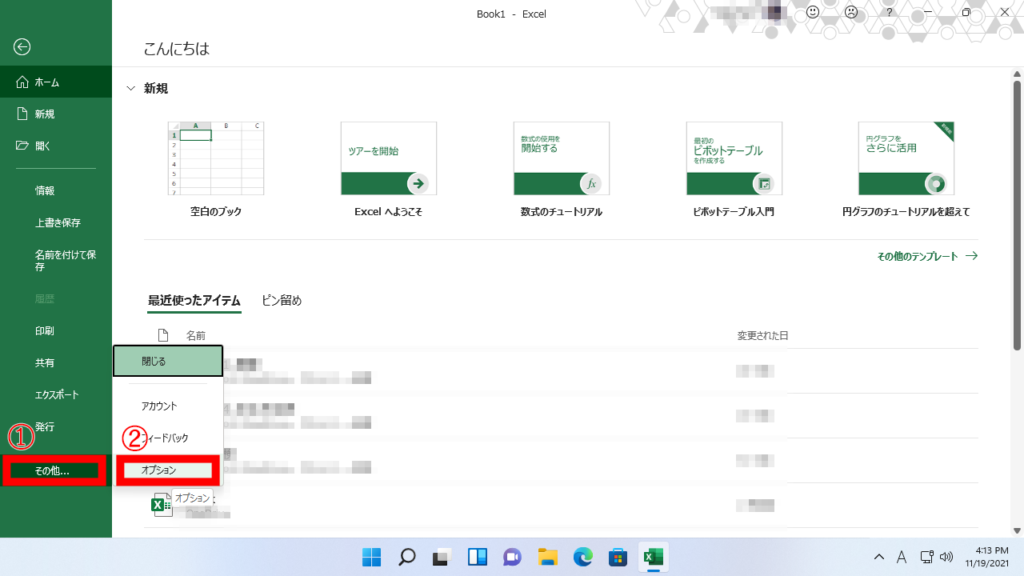Open File Explorer from the taskbar
Viewport: 1024px width, 576px height.
(x=547, y=557)
